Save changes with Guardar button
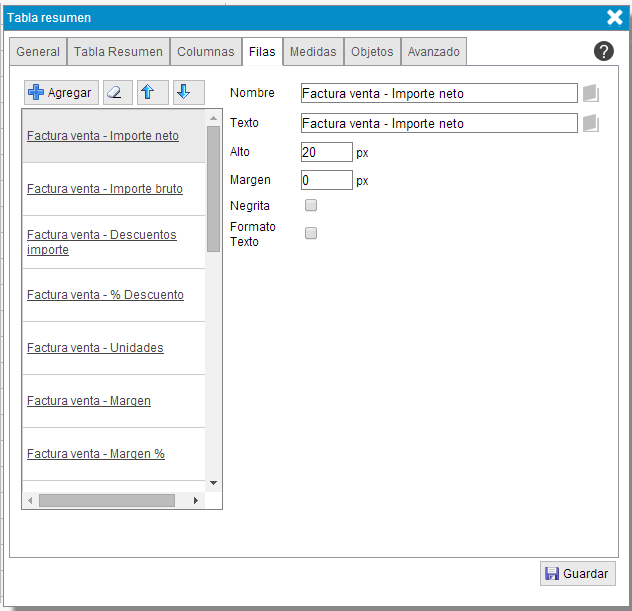 point(577,573)
